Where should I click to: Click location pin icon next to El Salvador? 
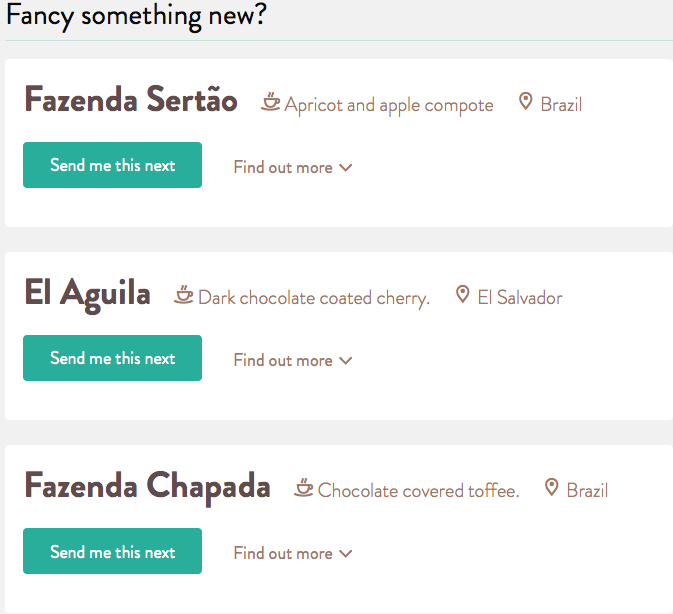(462, 295)
